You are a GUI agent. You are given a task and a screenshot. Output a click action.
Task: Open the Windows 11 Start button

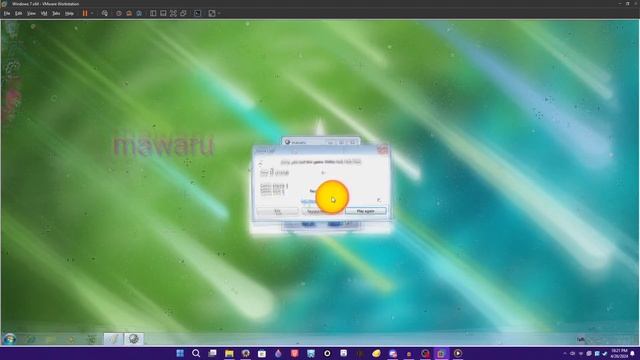pyautogui.click(x=180, y=353)
